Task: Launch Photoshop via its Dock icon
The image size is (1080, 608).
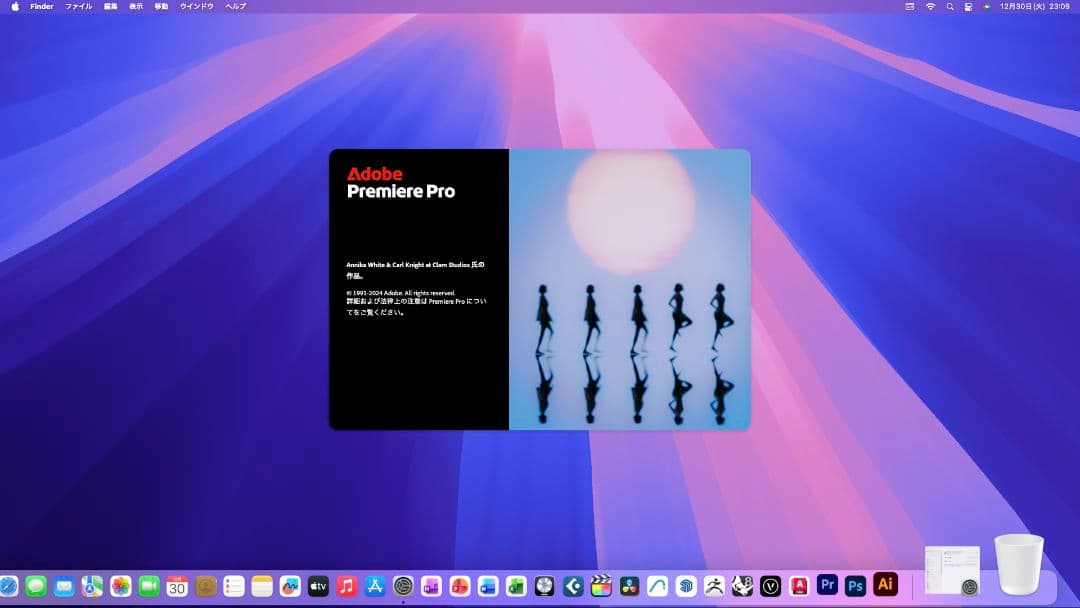Action: [x=854, y=585]
